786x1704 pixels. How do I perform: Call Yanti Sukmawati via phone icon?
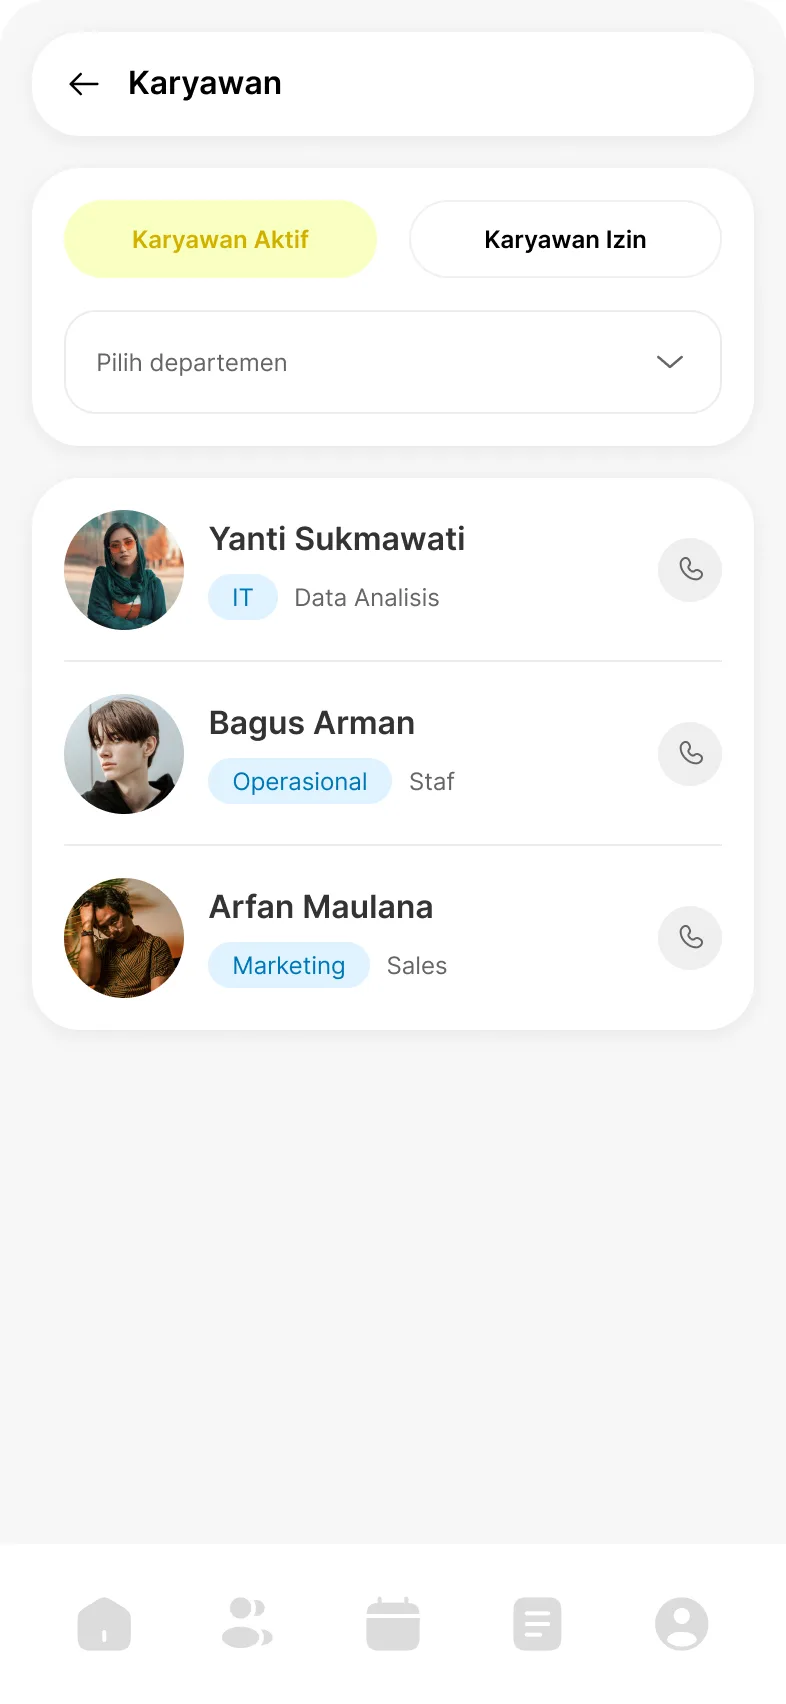(690, 570)
